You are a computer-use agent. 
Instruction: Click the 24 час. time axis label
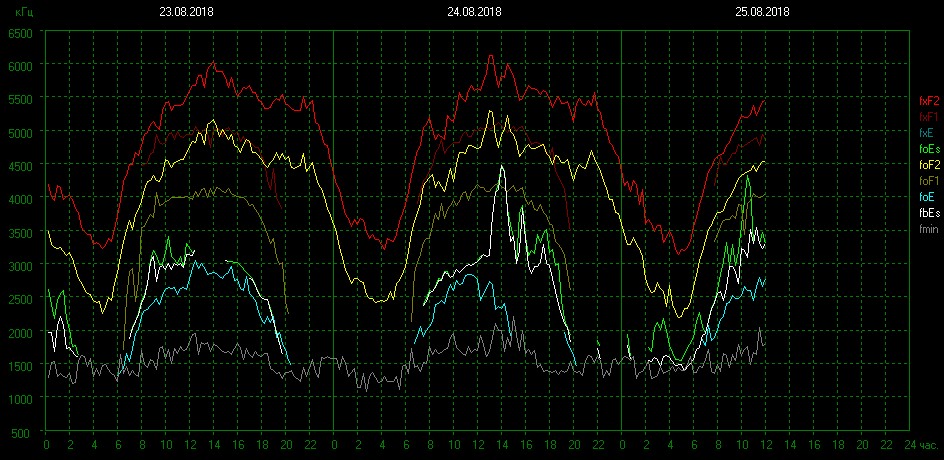pyautogui.click(x=917, y=444)
